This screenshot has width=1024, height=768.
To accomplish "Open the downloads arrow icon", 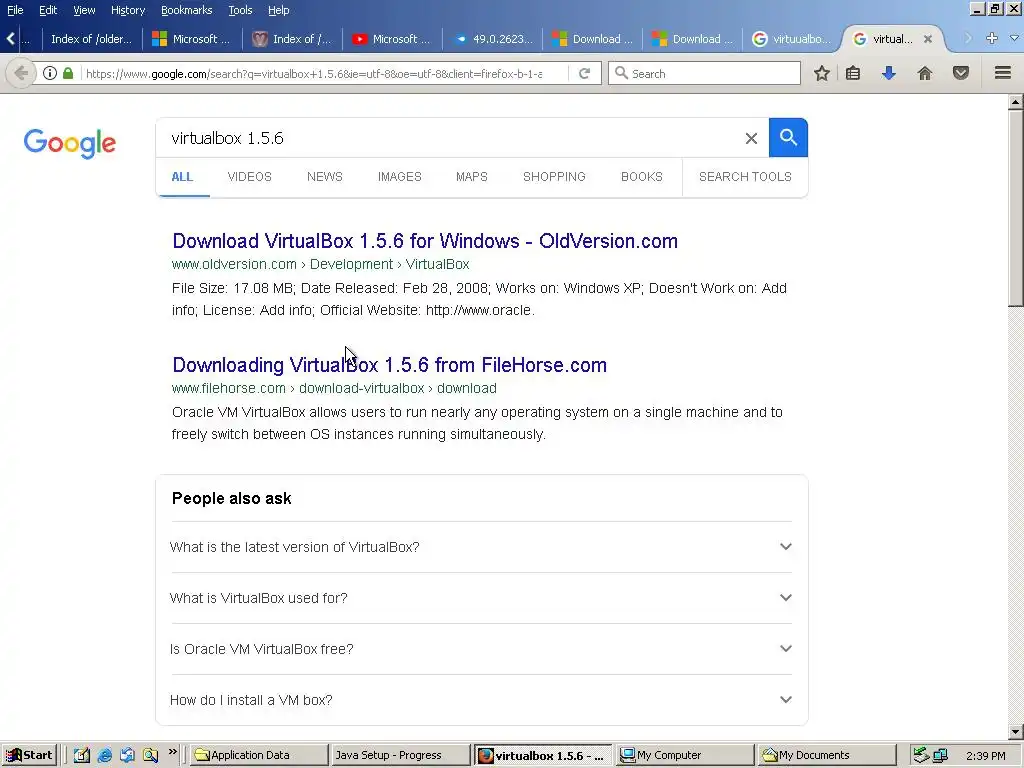I will [888, 73].
